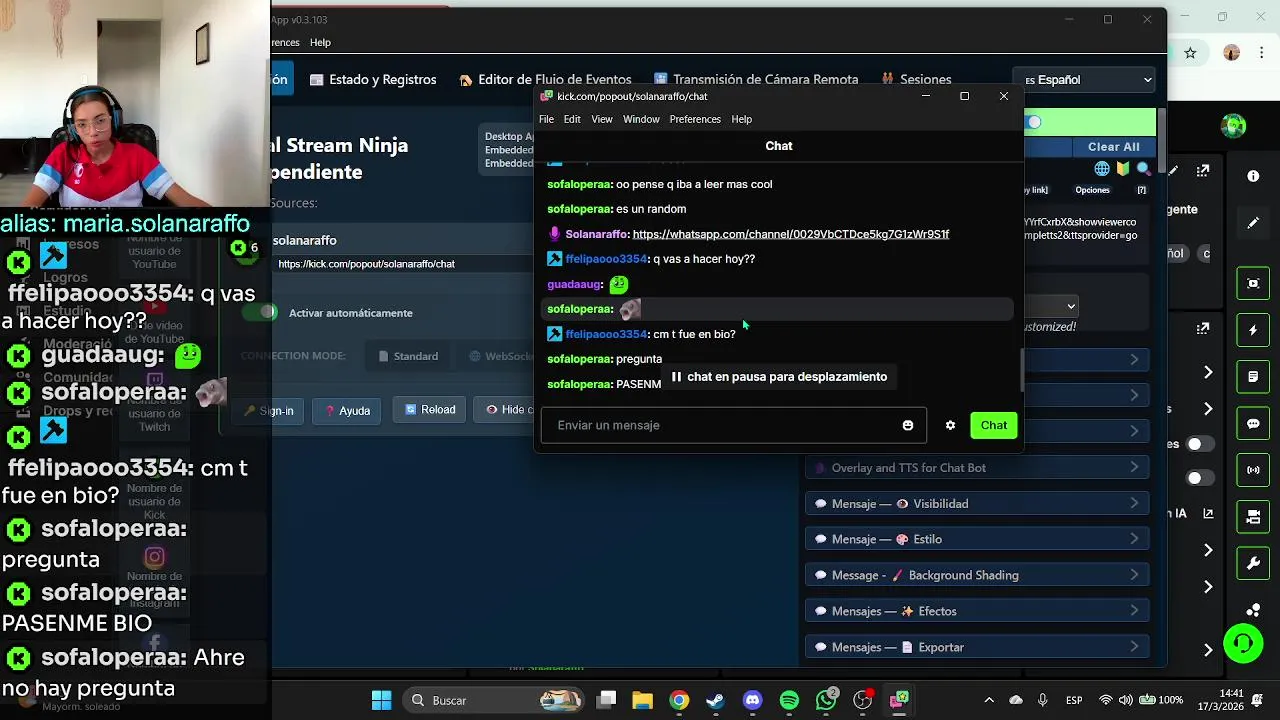Image resolution: width=1280 pixels, height=720 pixels.
Task: Click the screen capture icon in right sidebar
Action: [1253, 283]
